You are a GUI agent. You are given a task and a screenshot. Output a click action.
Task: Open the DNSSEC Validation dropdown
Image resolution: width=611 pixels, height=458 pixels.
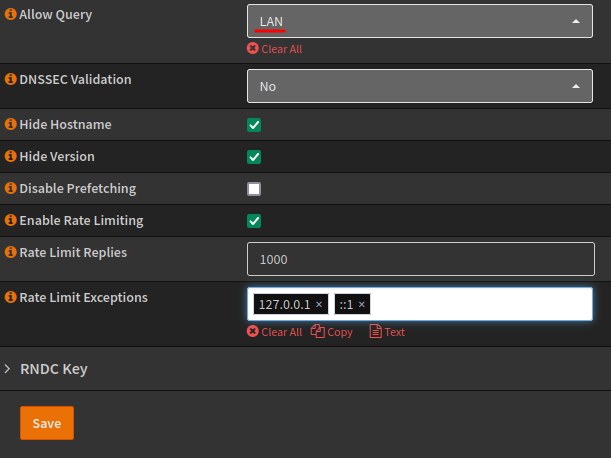click(x=420, y=86)
